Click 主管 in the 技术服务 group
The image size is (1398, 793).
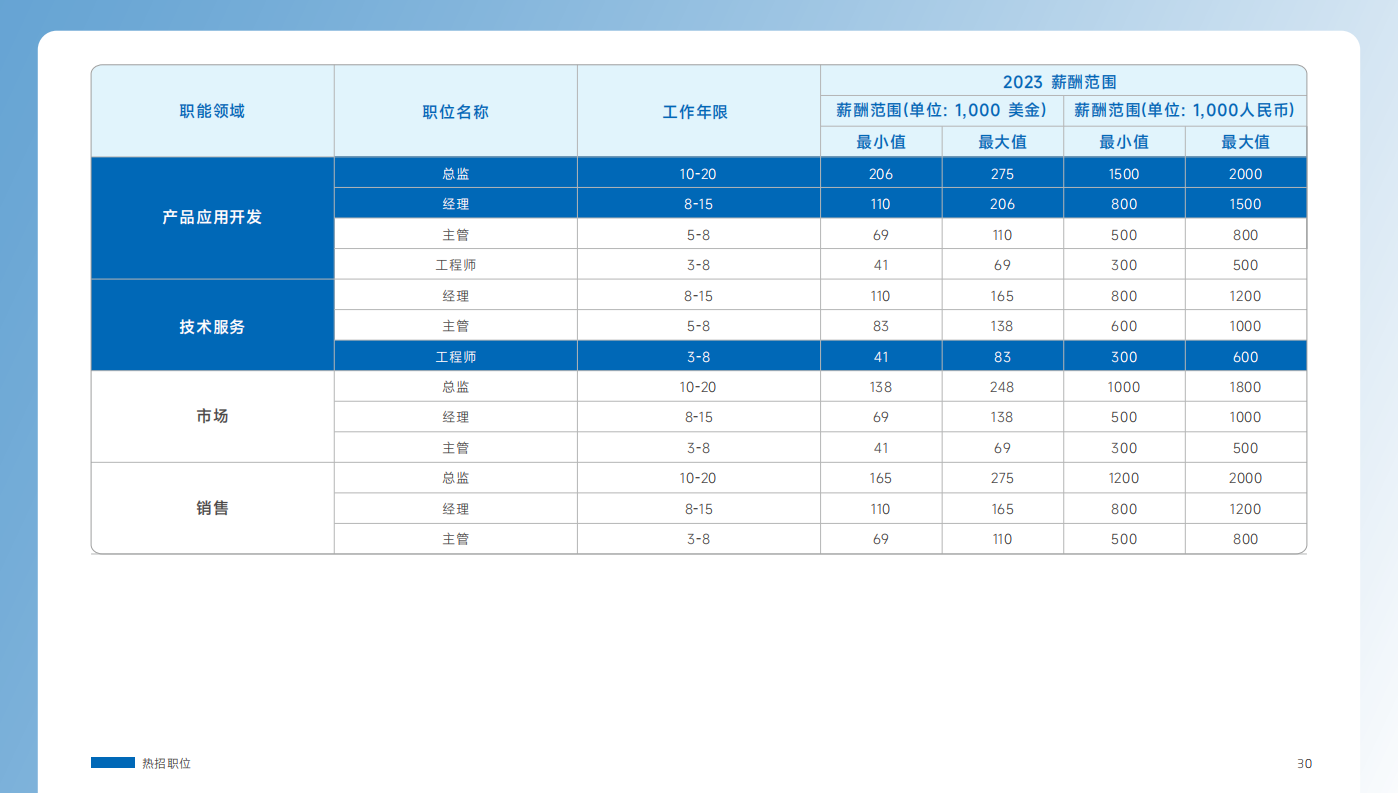[456, 326]
